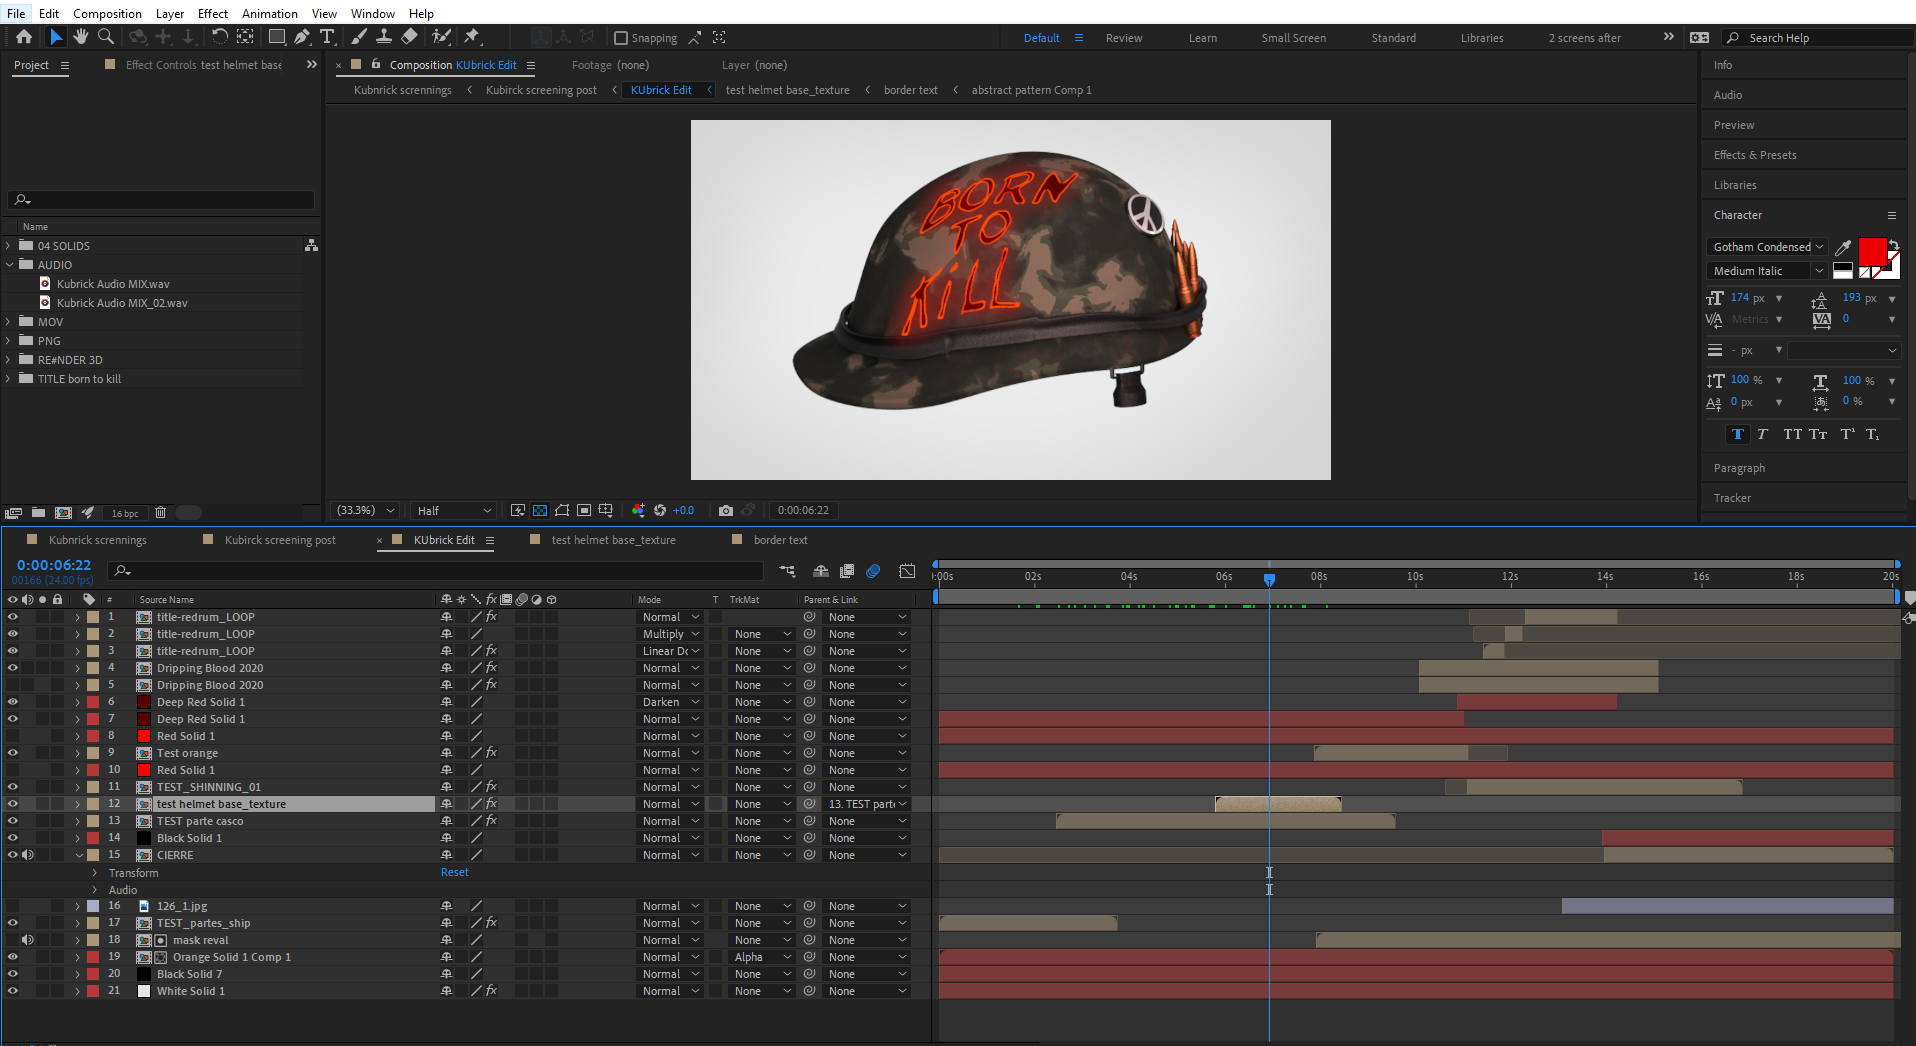Image resolution: width=1916 pixels, height=1046 pixels.
Task: Take snapshot with camera icon
Action: [x=726, y=511]
